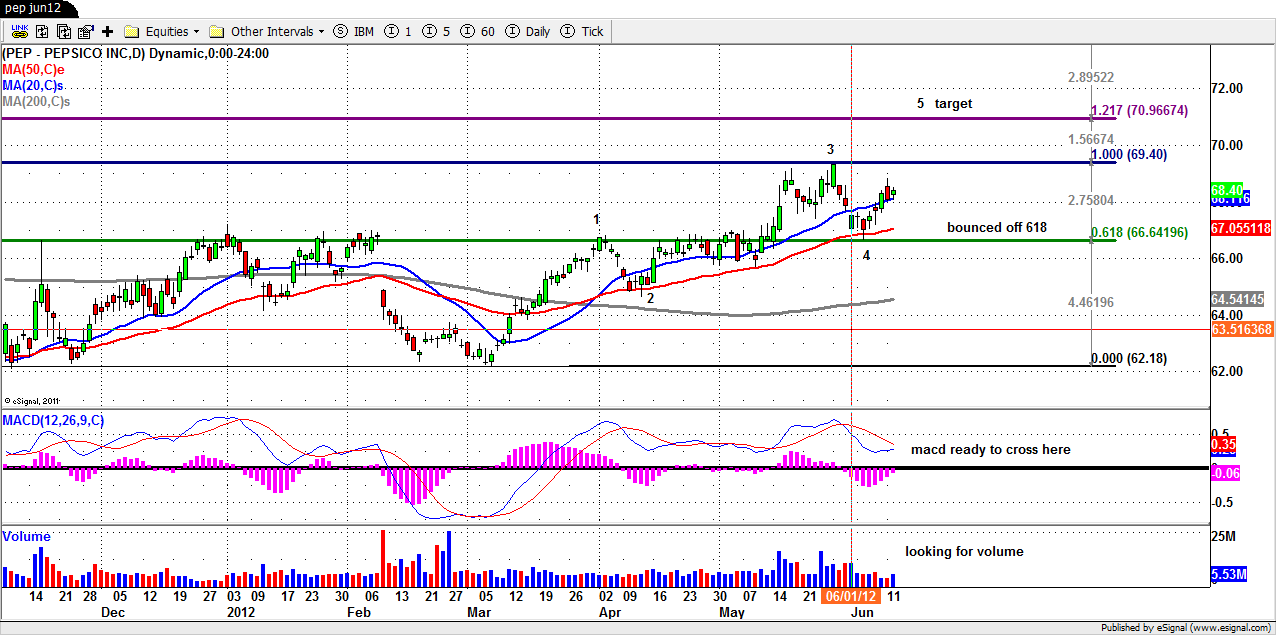
Task: Click wave label 3 above the May peak
Action: (x=830, y=149)
